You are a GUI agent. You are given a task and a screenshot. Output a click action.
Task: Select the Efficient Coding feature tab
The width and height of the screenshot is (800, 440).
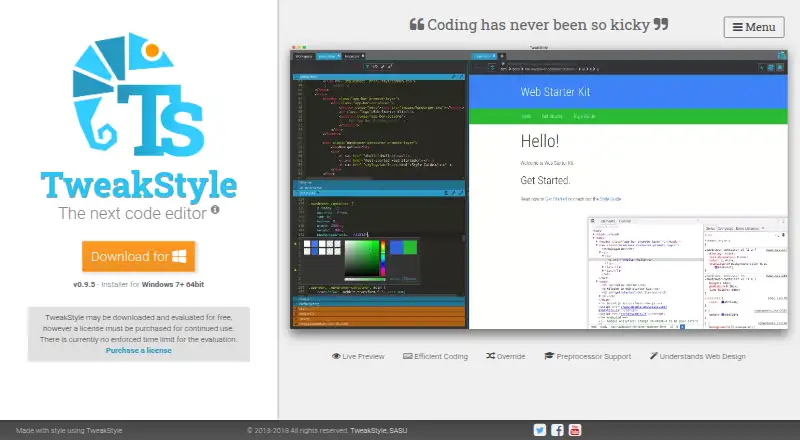click(x=435, y=356)
